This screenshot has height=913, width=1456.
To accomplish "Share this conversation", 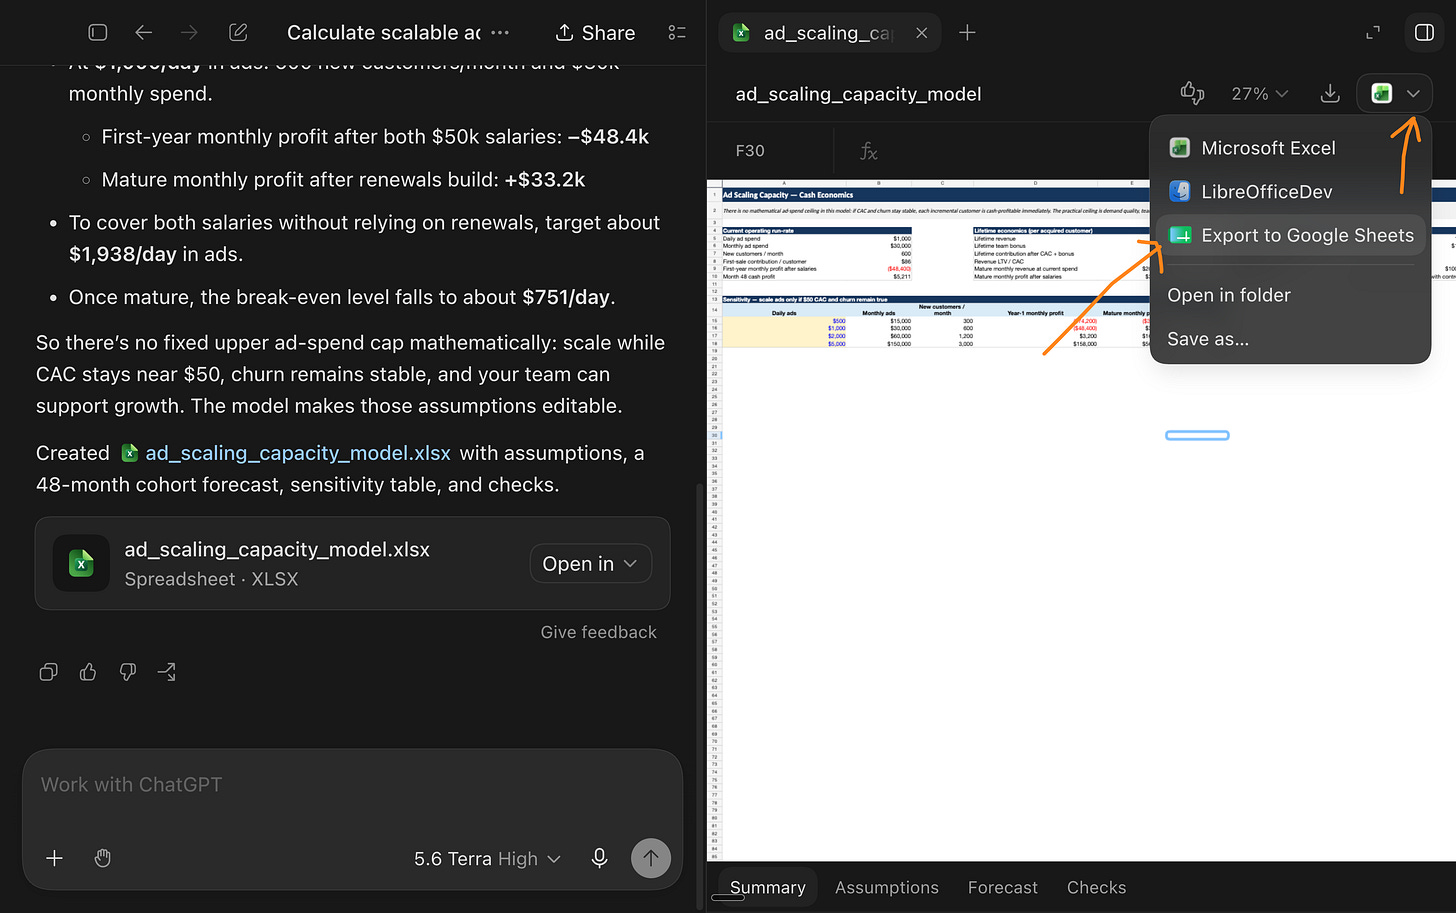I will point(595,33).
